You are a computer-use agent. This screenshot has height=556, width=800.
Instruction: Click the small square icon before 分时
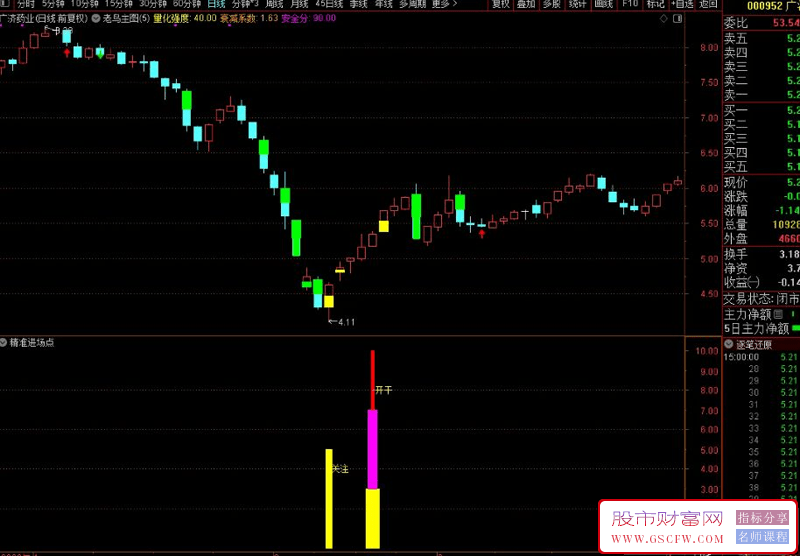point(5,4)
